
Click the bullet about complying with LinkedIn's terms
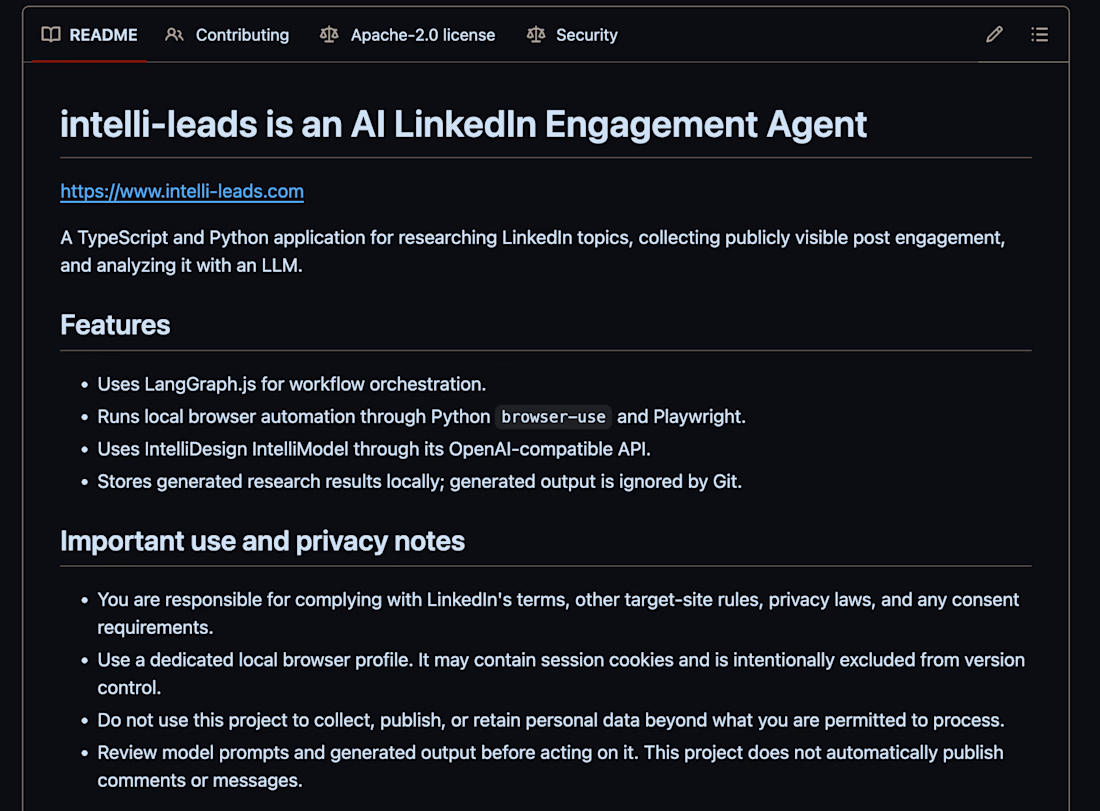click(x=558, y=613)
